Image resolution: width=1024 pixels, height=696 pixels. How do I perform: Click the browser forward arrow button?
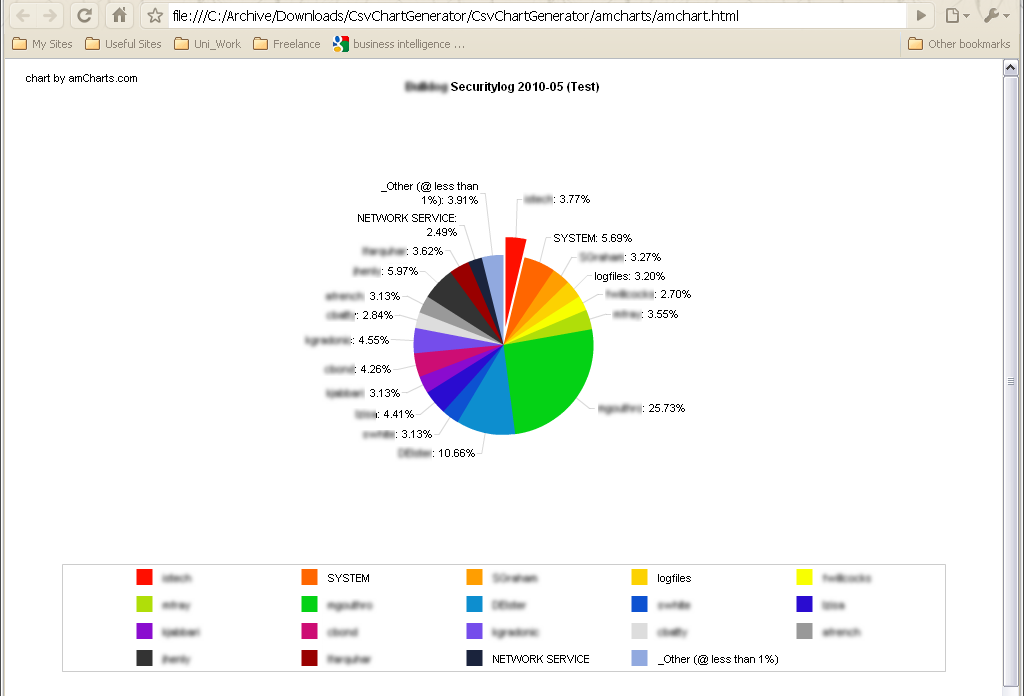51,16
